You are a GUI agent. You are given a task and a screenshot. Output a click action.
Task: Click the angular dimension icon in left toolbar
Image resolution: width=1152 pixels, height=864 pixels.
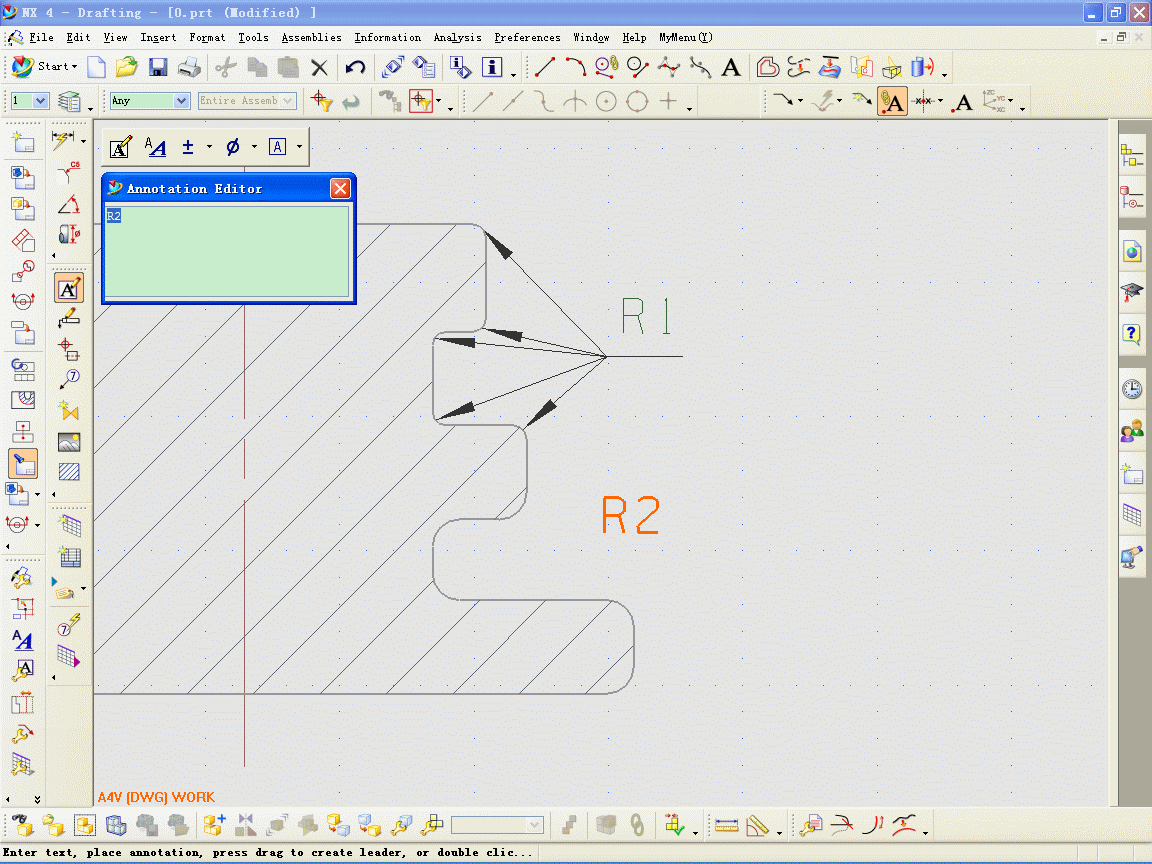[69, 205]
